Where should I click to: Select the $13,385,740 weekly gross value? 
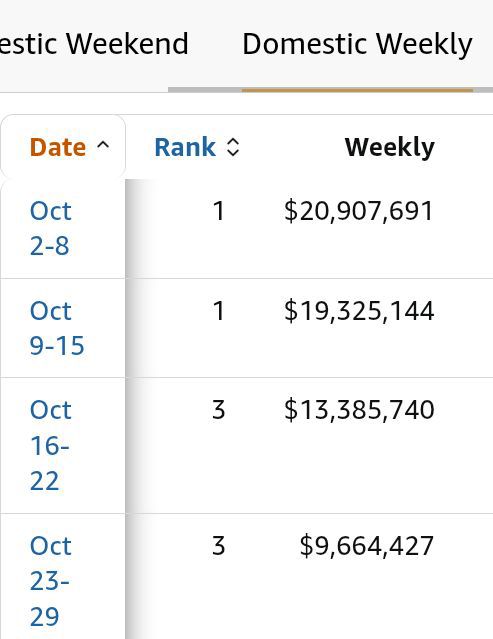pos(359,410)
